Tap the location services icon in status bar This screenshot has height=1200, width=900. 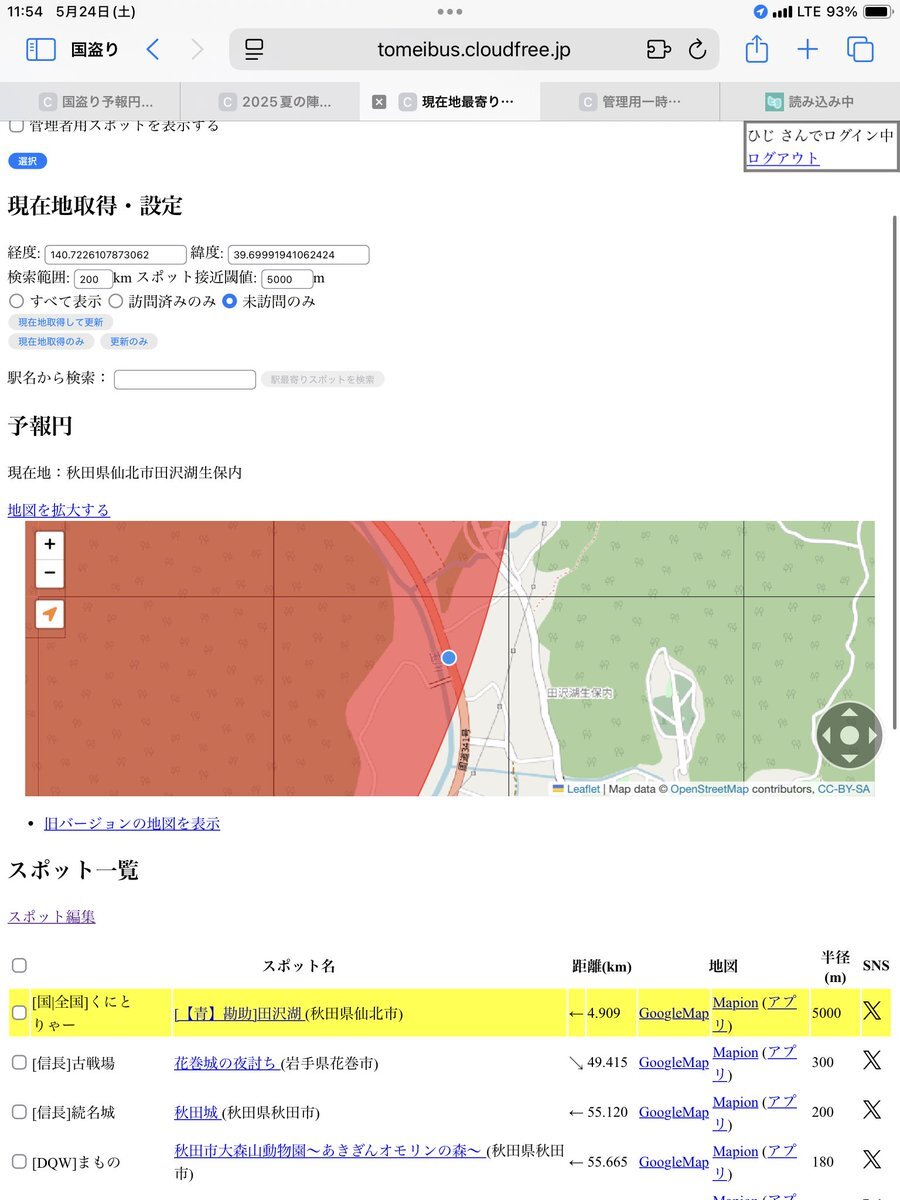(760, 12)
